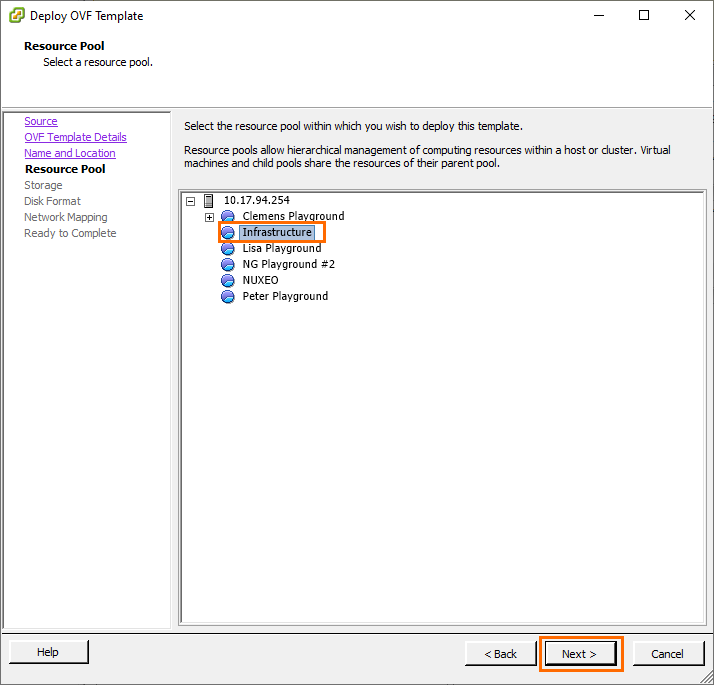Select the Lisa Playground resource pool
Image resolution: width=714 pixels, height=685 pixels.
tap(281, 249)
